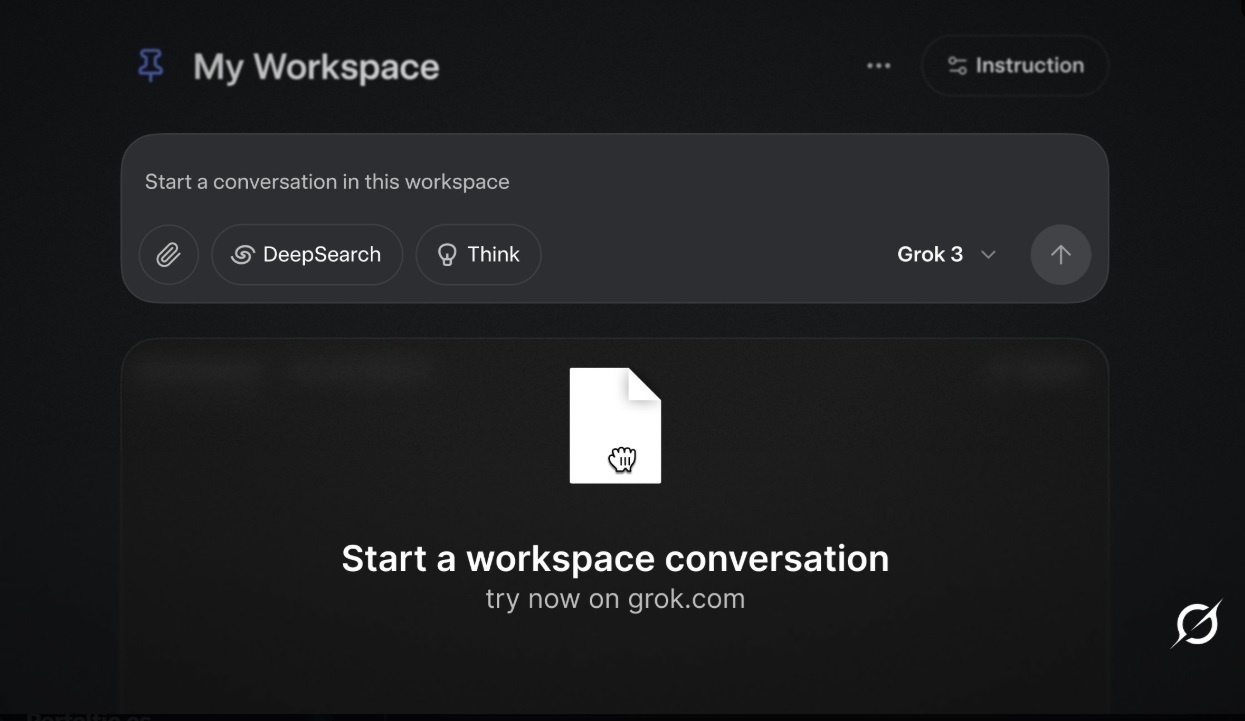Click the conversation input field
This screenshot has height=721, width=1245.
pyautogui.click(x=615, y=182)
